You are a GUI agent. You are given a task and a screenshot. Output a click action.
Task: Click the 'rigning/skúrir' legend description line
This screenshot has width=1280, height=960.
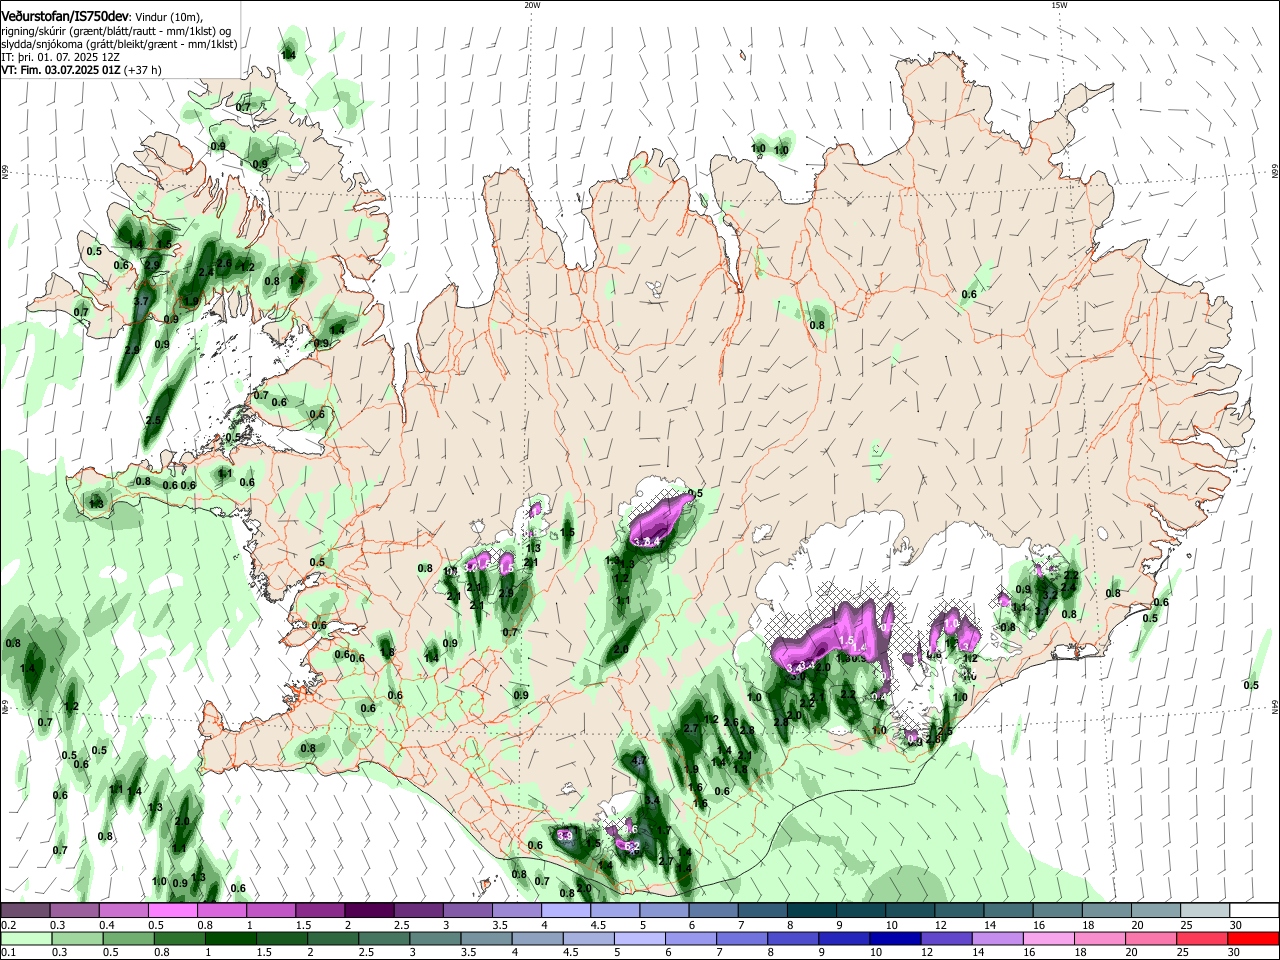[x=118, y=31]
